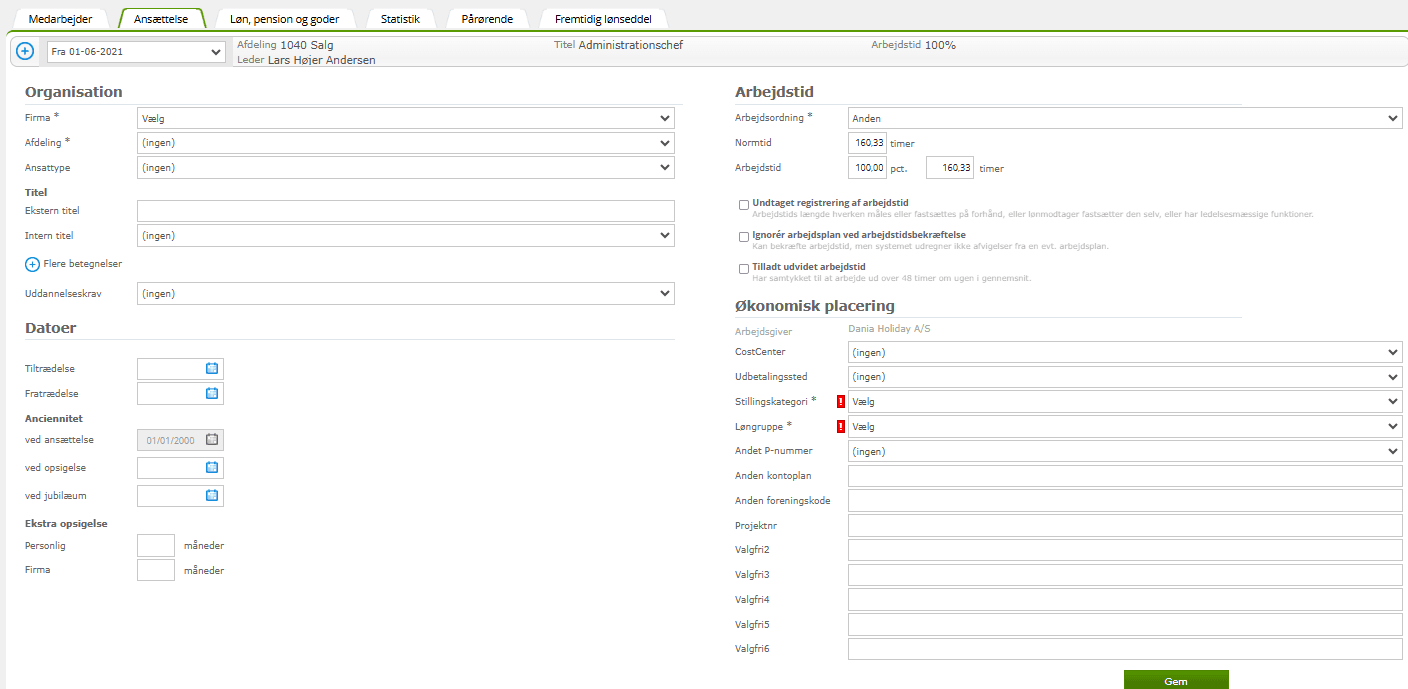Open the Tiltrædelse calendar picker

click(212, 368)
